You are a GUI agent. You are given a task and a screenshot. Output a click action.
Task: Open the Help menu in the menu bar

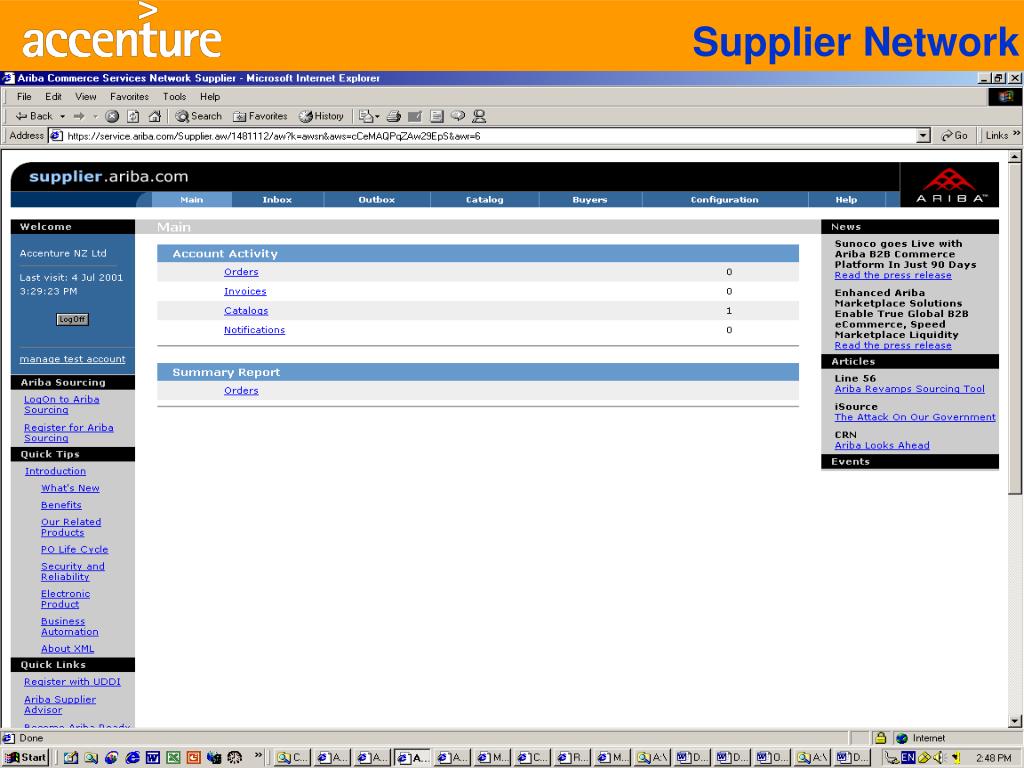[x=210, y=97]
